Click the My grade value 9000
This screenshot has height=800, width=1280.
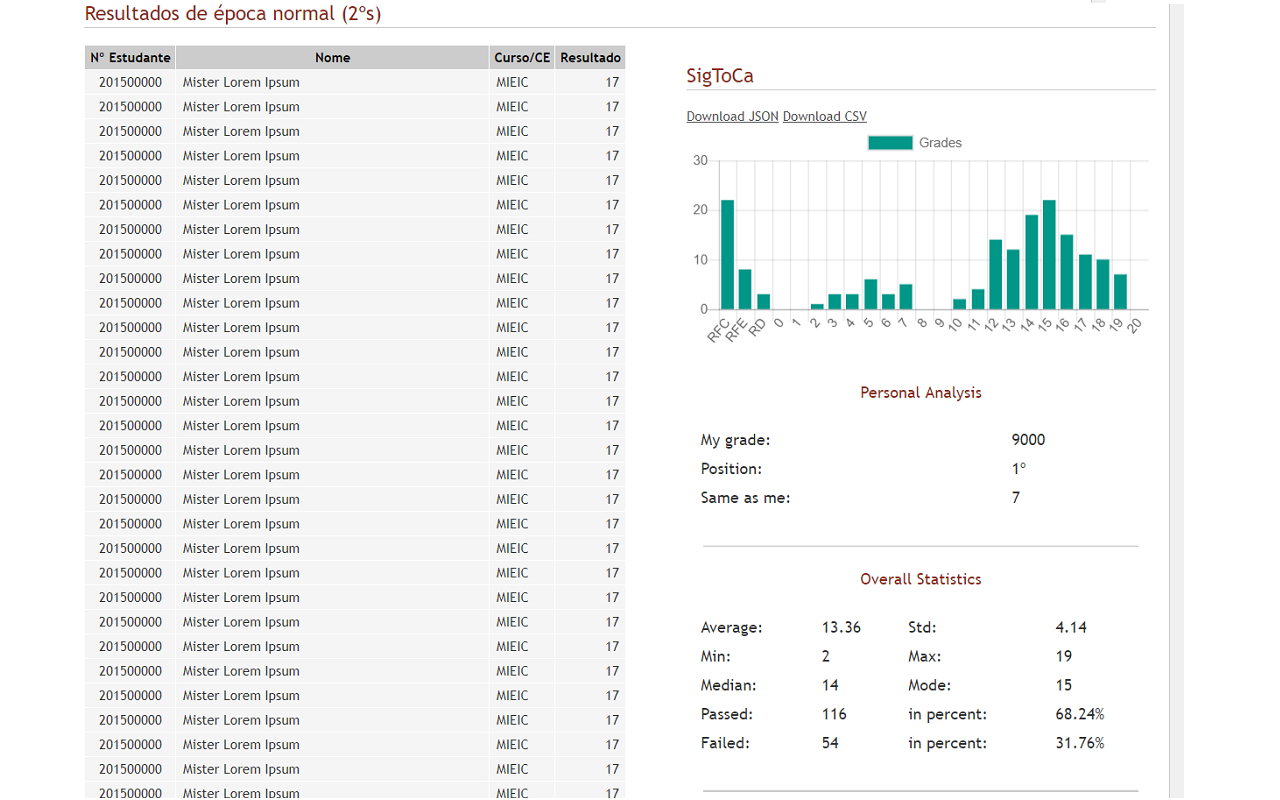(x=1028, y=440)
